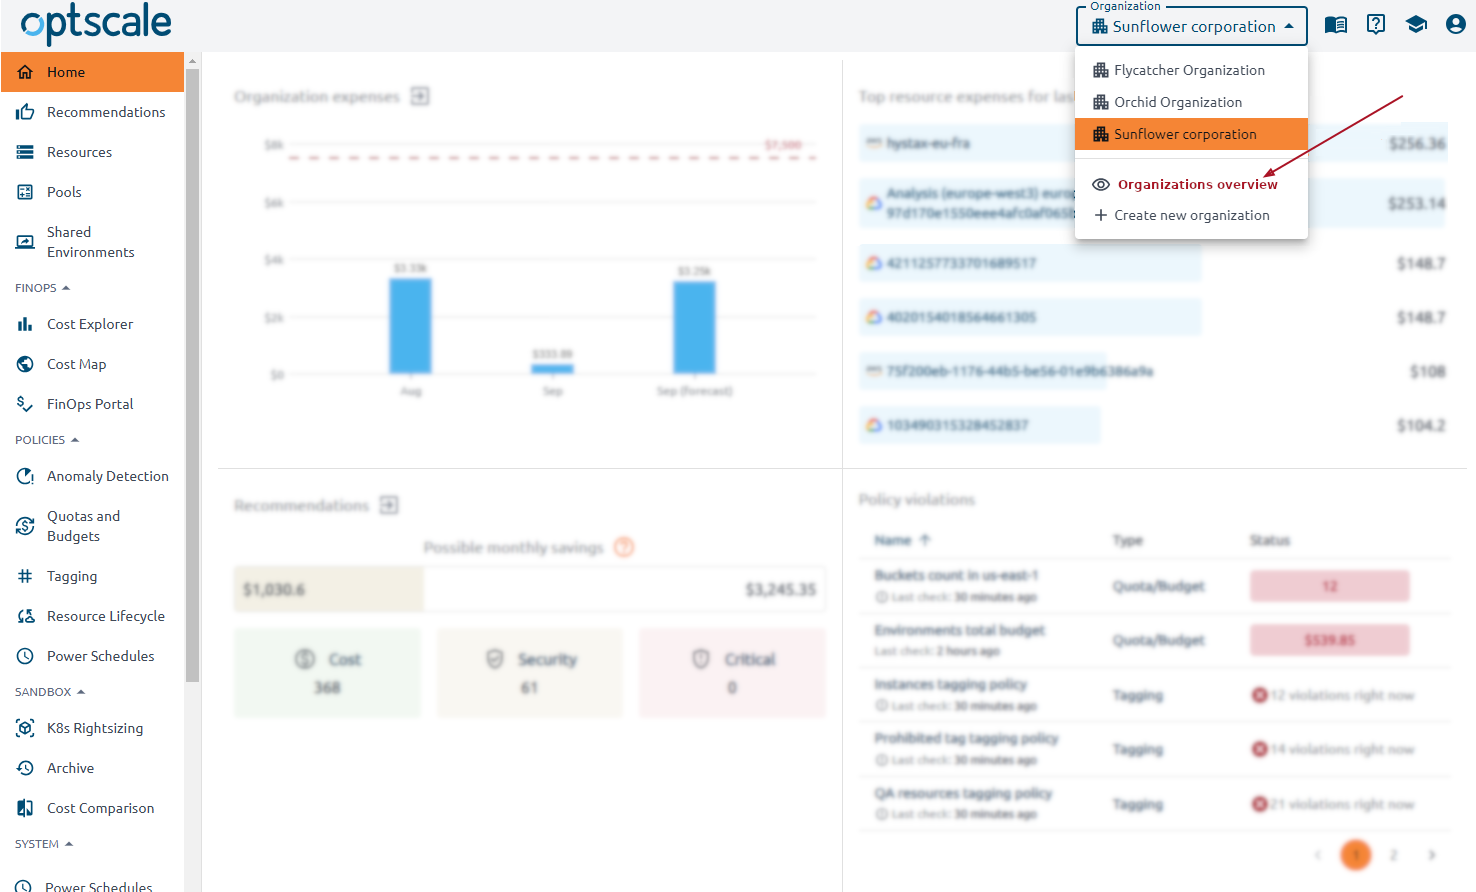Go to the next policy violations page arrow
The width and height of the screenshot is (1476, 892).
pos(1431,855)
